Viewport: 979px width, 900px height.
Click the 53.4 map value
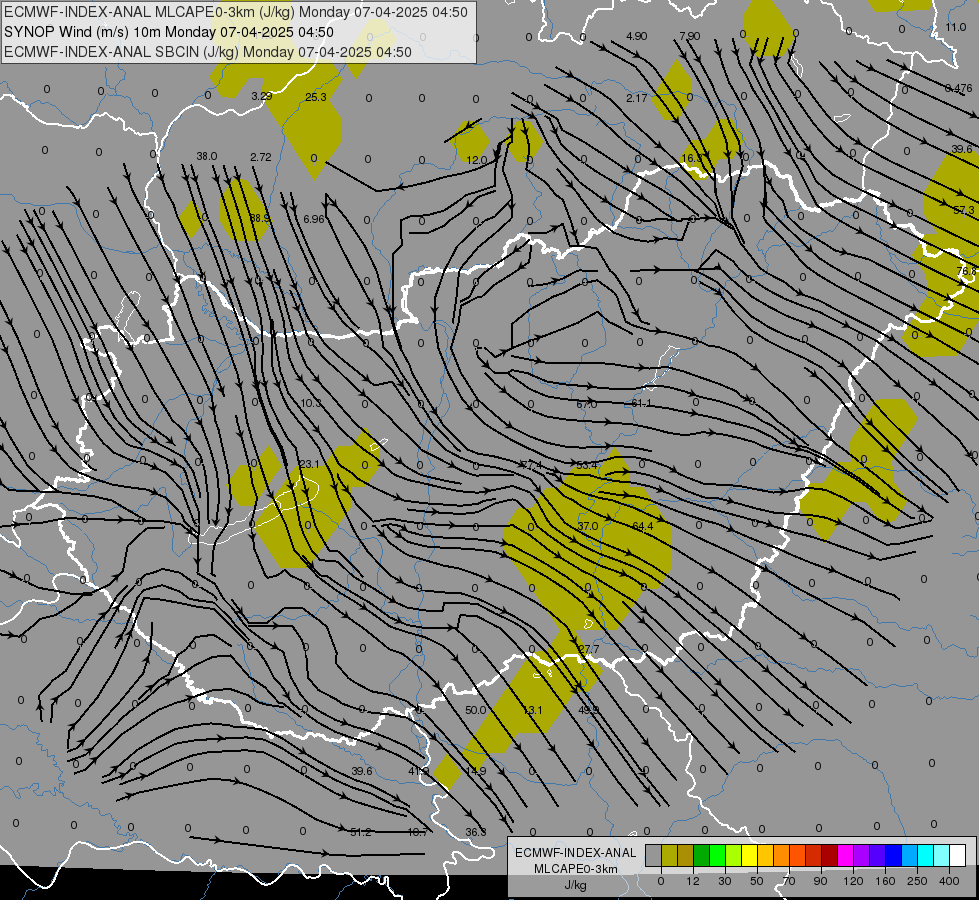pyautogui.click(x=587, y=465)
